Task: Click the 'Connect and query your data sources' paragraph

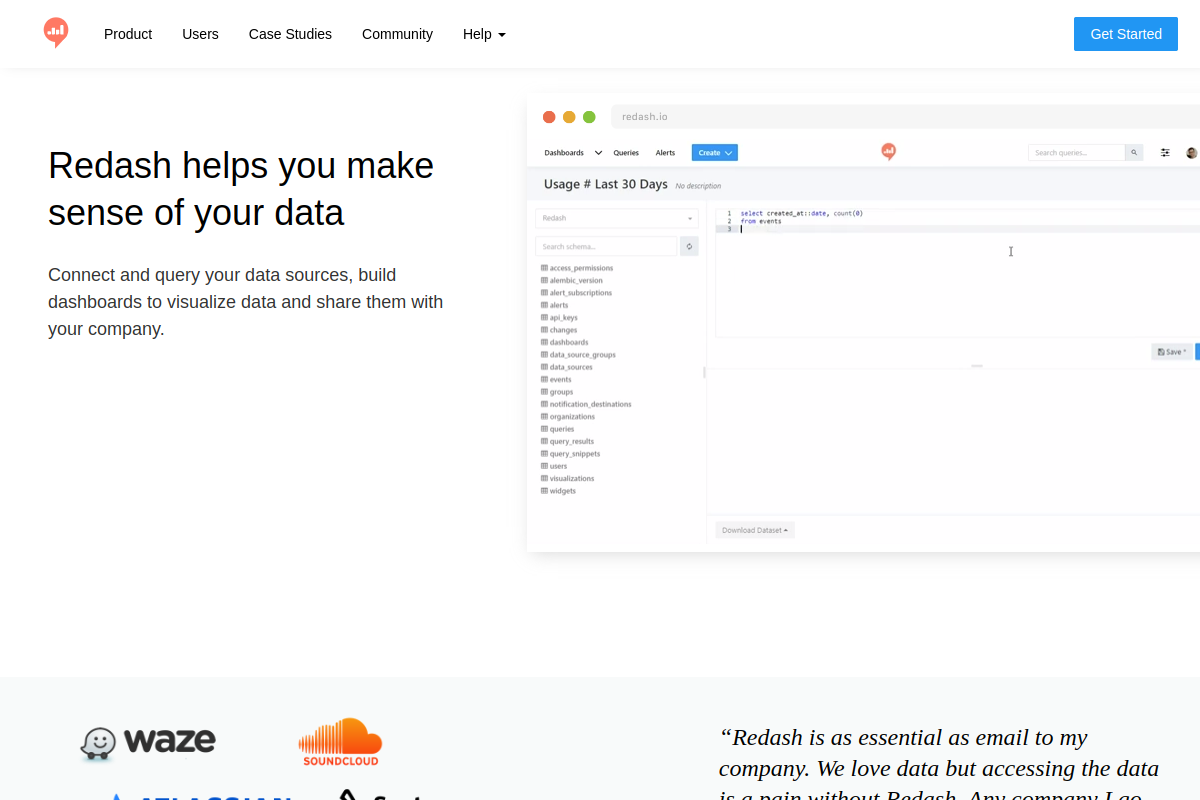Action: 246,302
